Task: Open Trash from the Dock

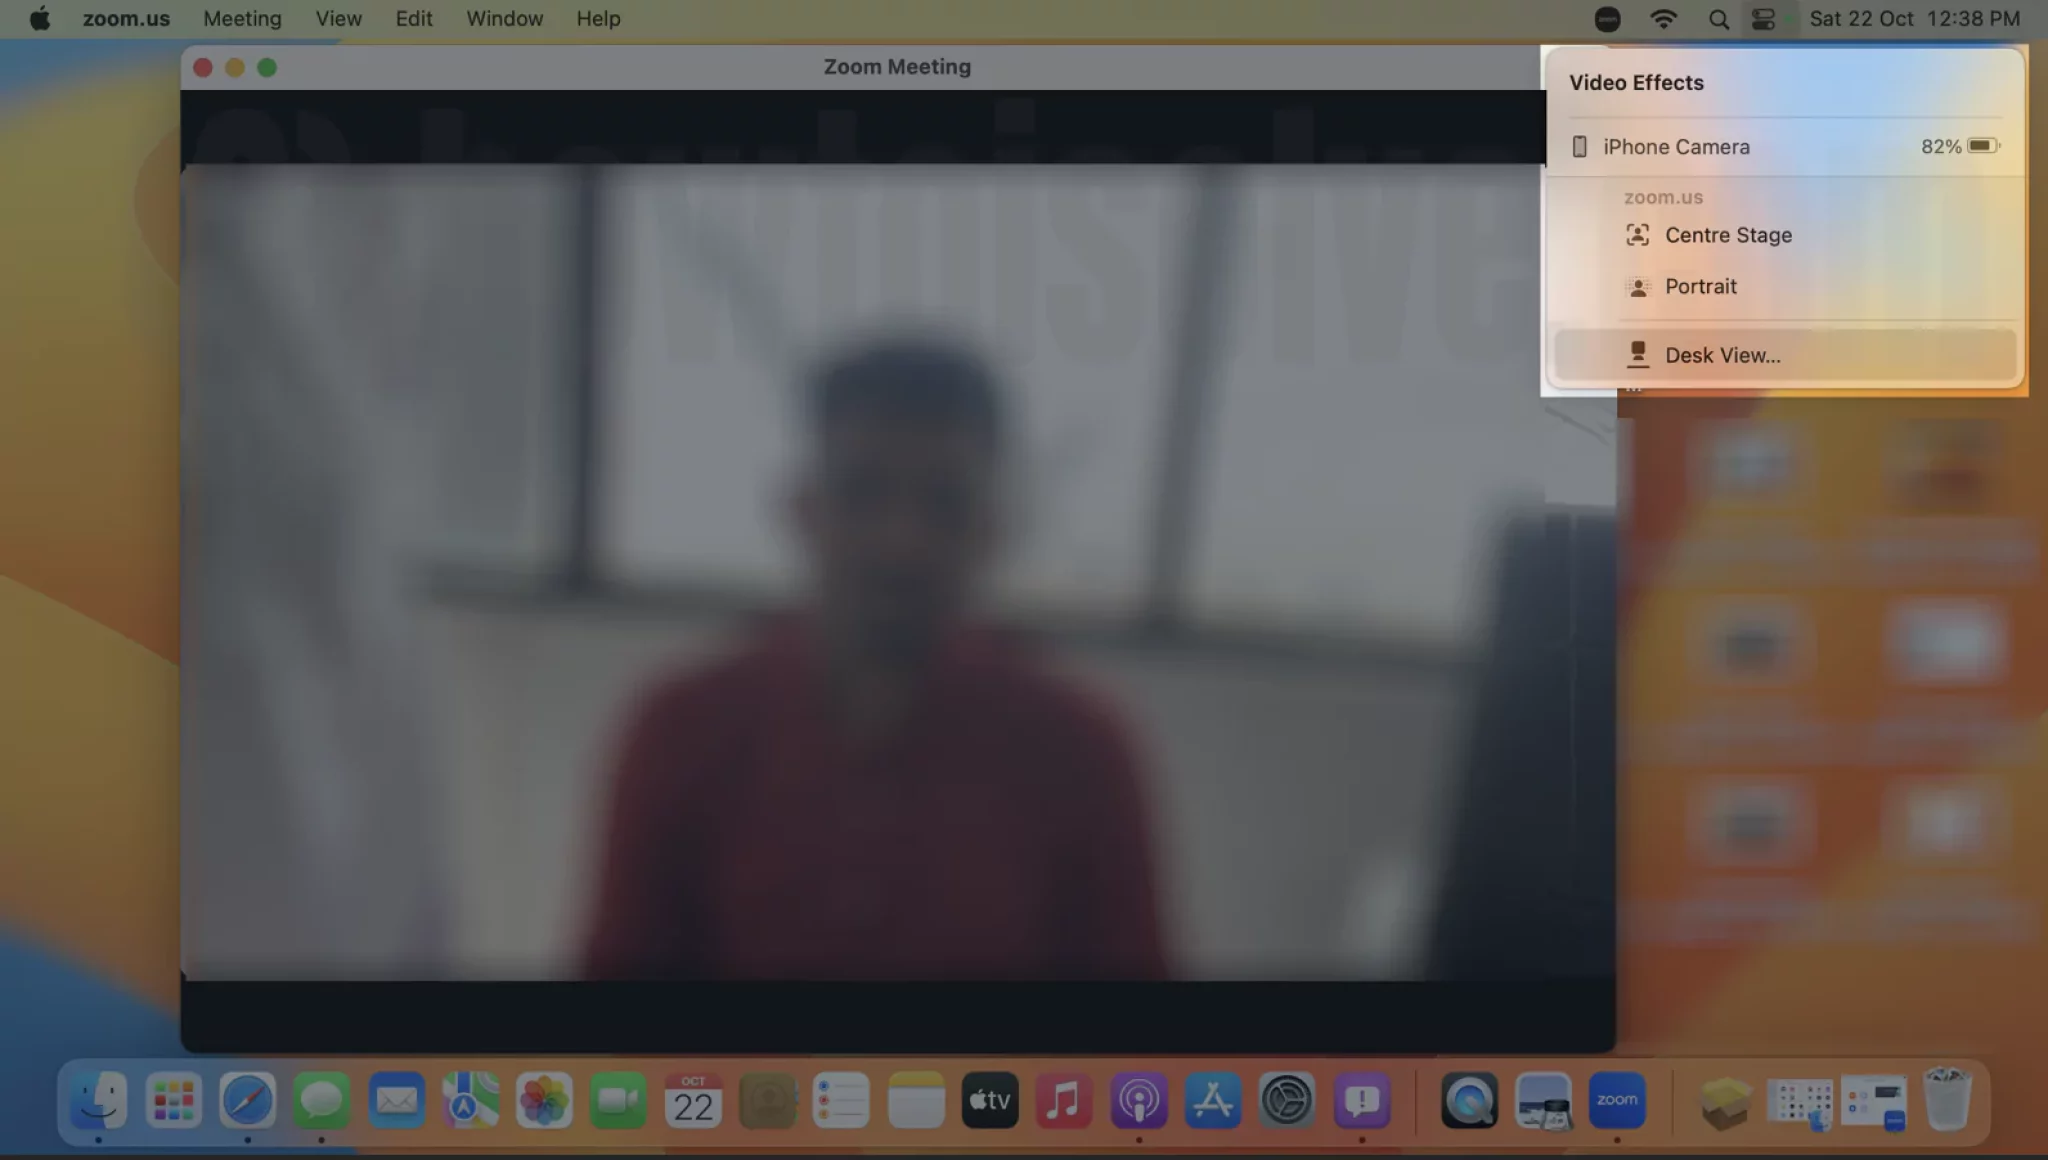Action: click(x=1948, y=1101)
